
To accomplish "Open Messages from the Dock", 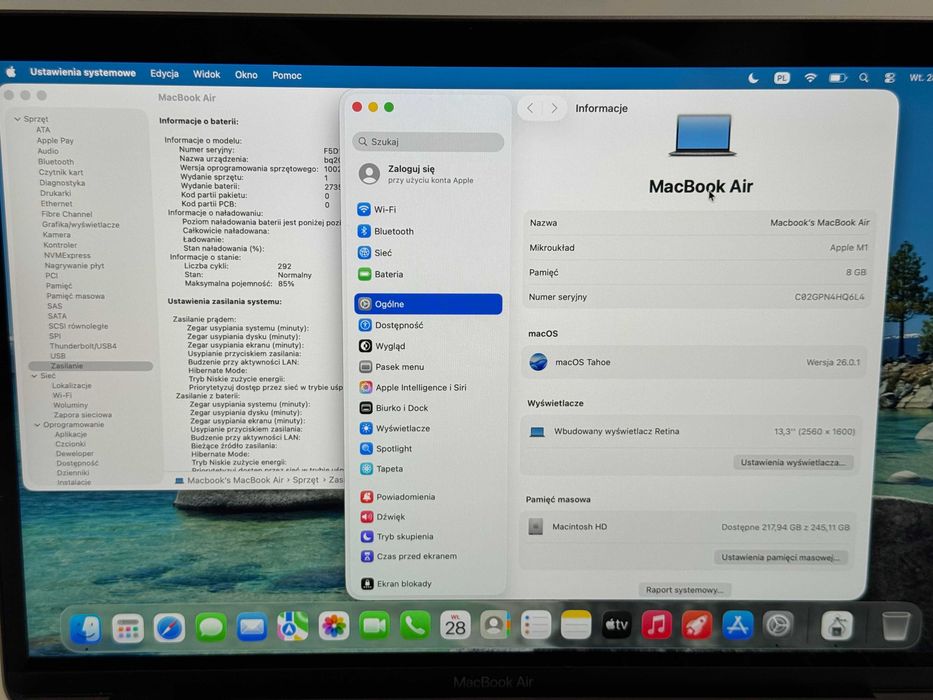I will point(211,627).
